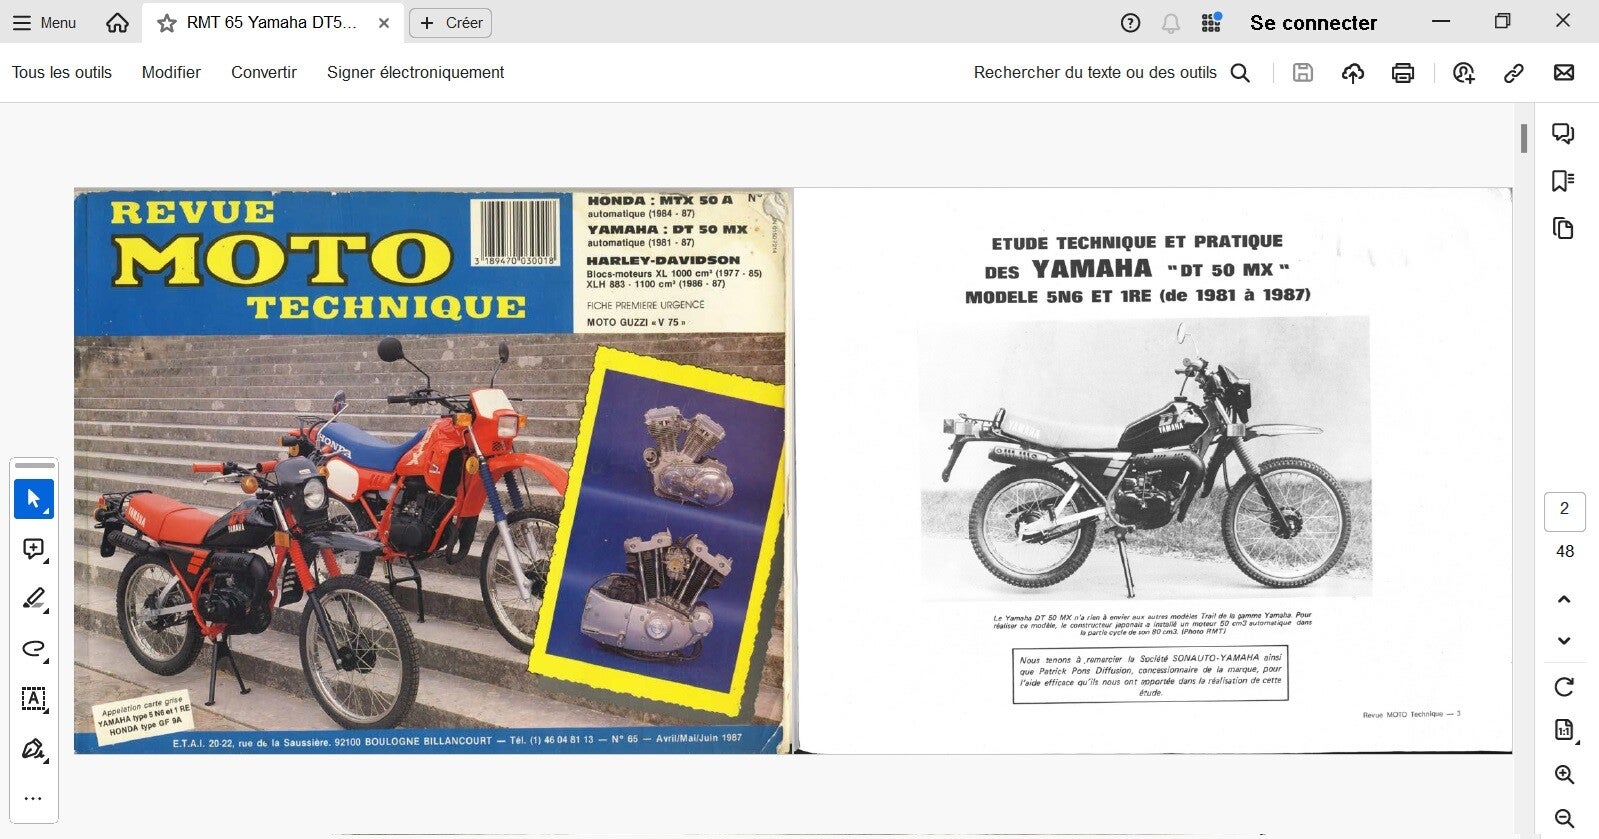Click the vertical scrollbar thumb
1599x839 pixels.
[x=1524, y=138]
